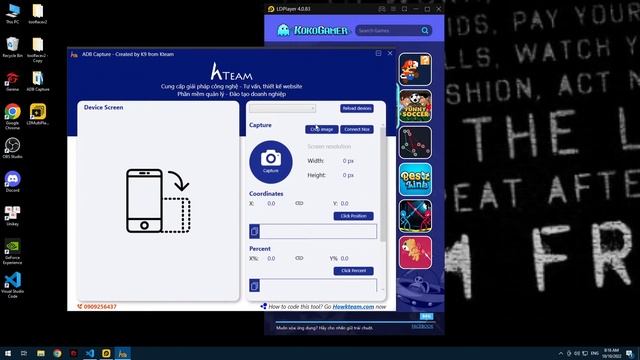Open the Recycle Bin desktop icon
The image size is (640, 360).
tap(13, 47)
